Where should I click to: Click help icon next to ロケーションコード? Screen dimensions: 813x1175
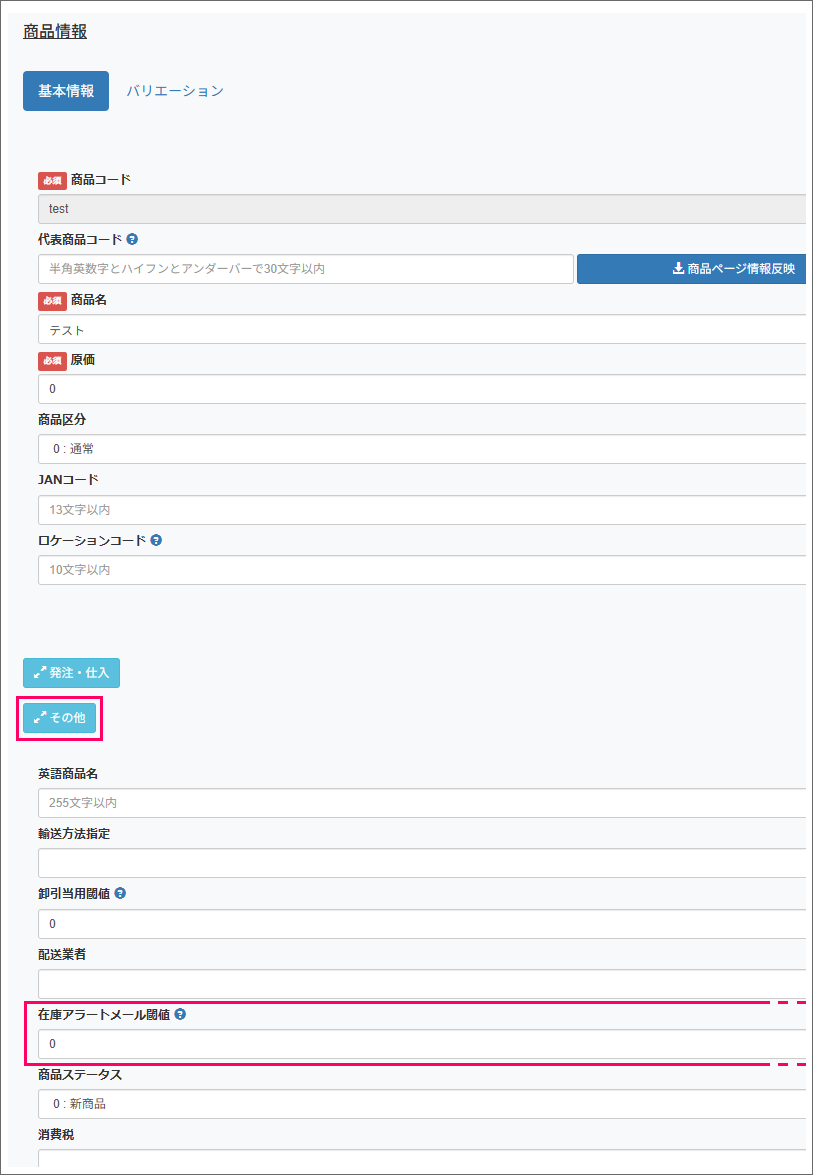156,540
